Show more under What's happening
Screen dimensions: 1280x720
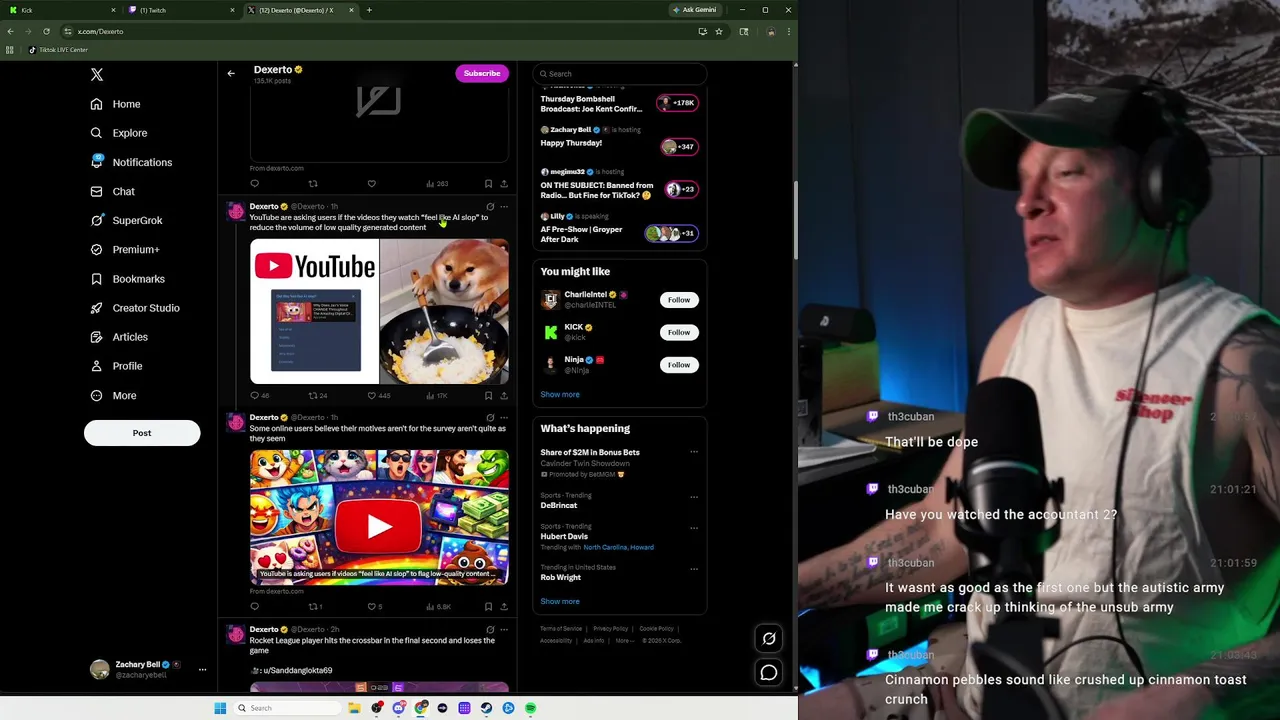[560, 601]
